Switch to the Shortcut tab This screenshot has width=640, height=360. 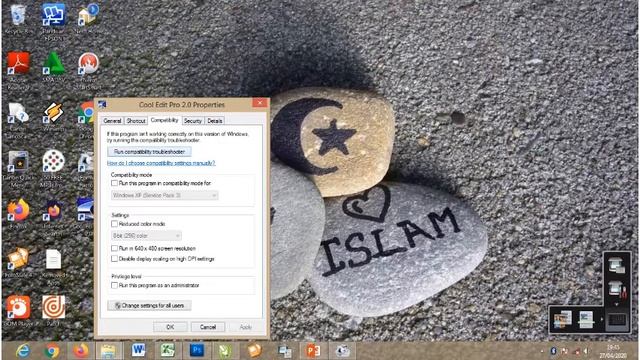pos(136,121)
